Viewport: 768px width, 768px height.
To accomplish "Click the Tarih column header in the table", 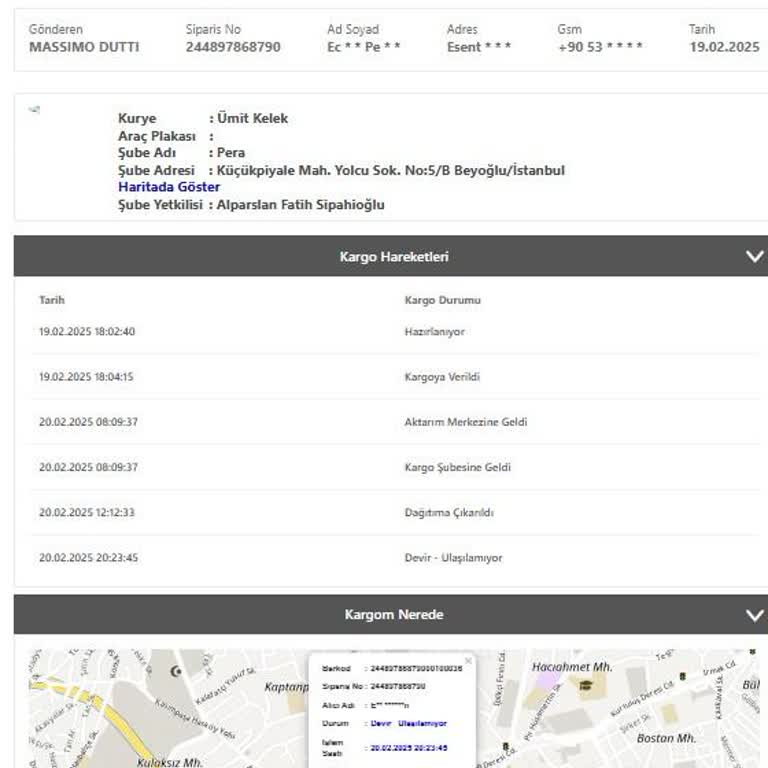I will pyautogui.click(x=52, y=300).
